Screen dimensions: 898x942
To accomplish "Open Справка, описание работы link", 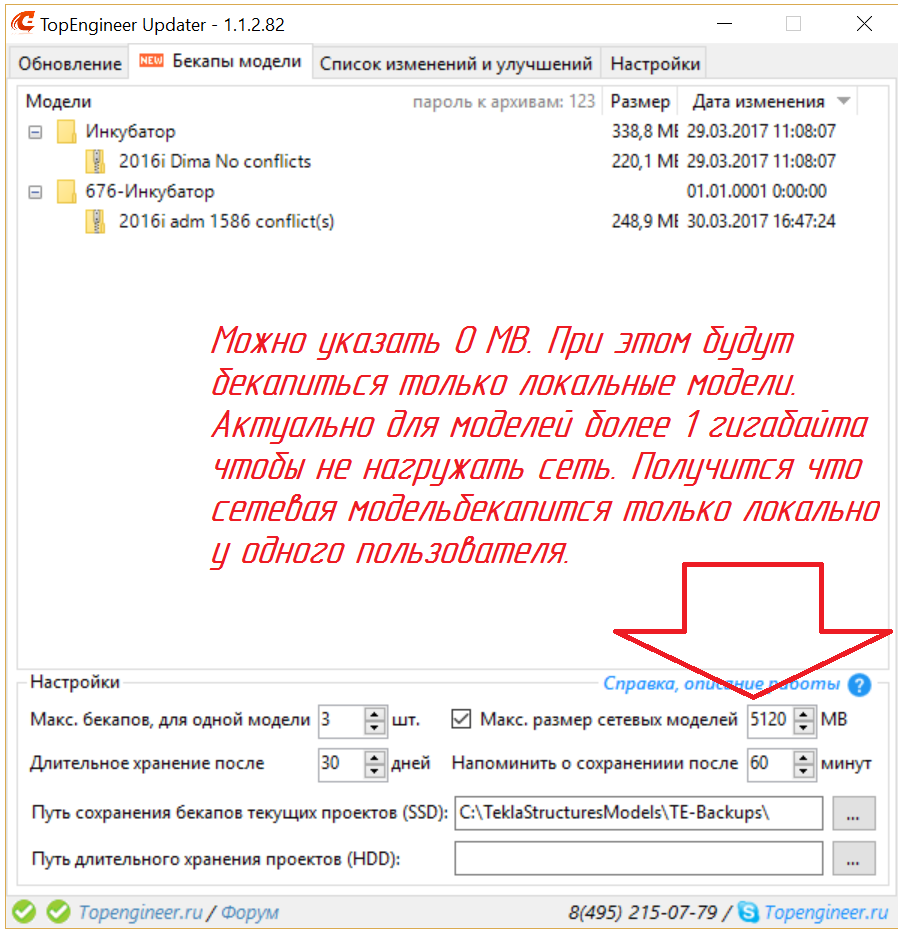I will pos(721,684).
